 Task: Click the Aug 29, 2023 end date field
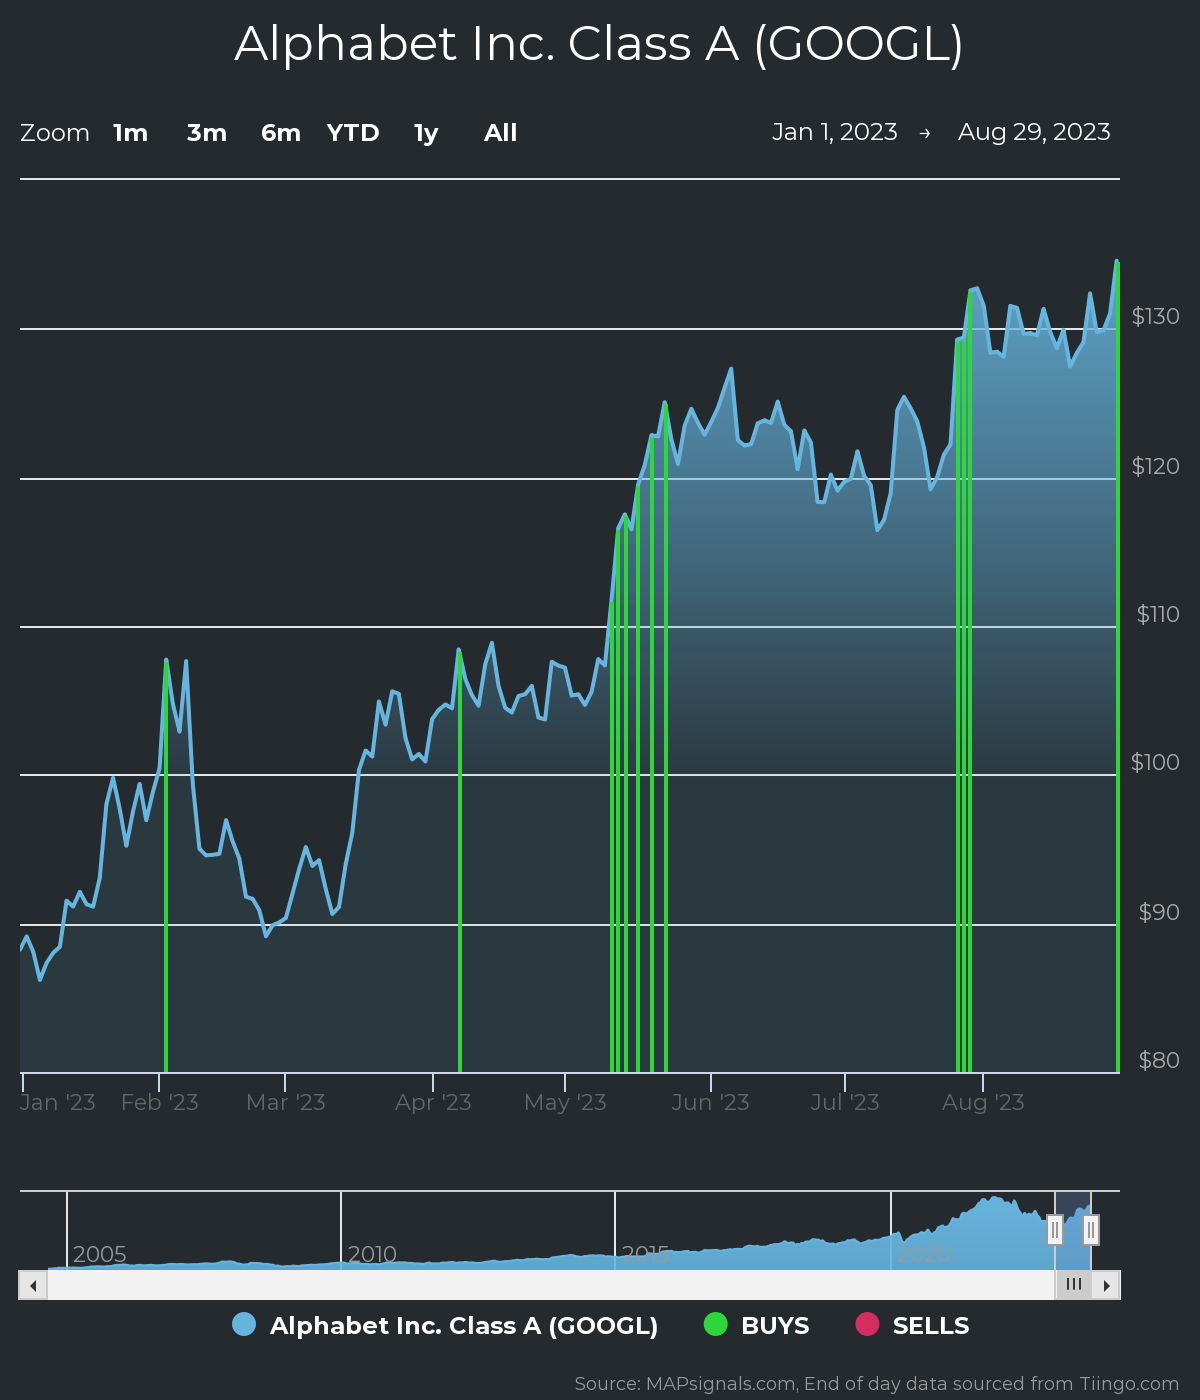pyautogui.click(x=1034, y=132)
